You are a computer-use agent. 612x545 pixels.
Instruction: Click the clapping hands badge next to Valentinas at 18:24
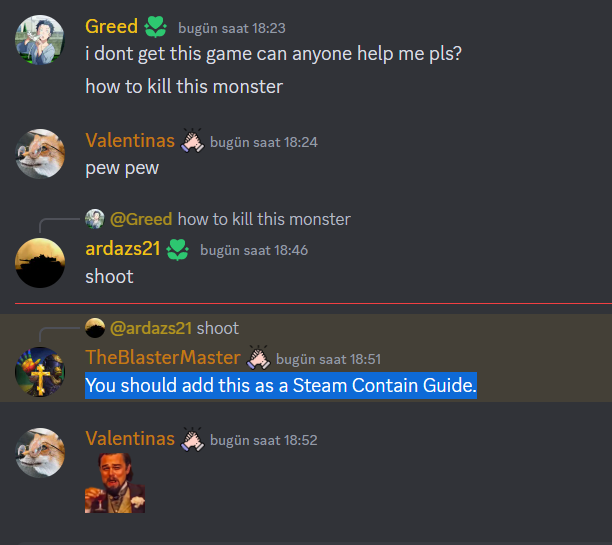coord(192,141)
